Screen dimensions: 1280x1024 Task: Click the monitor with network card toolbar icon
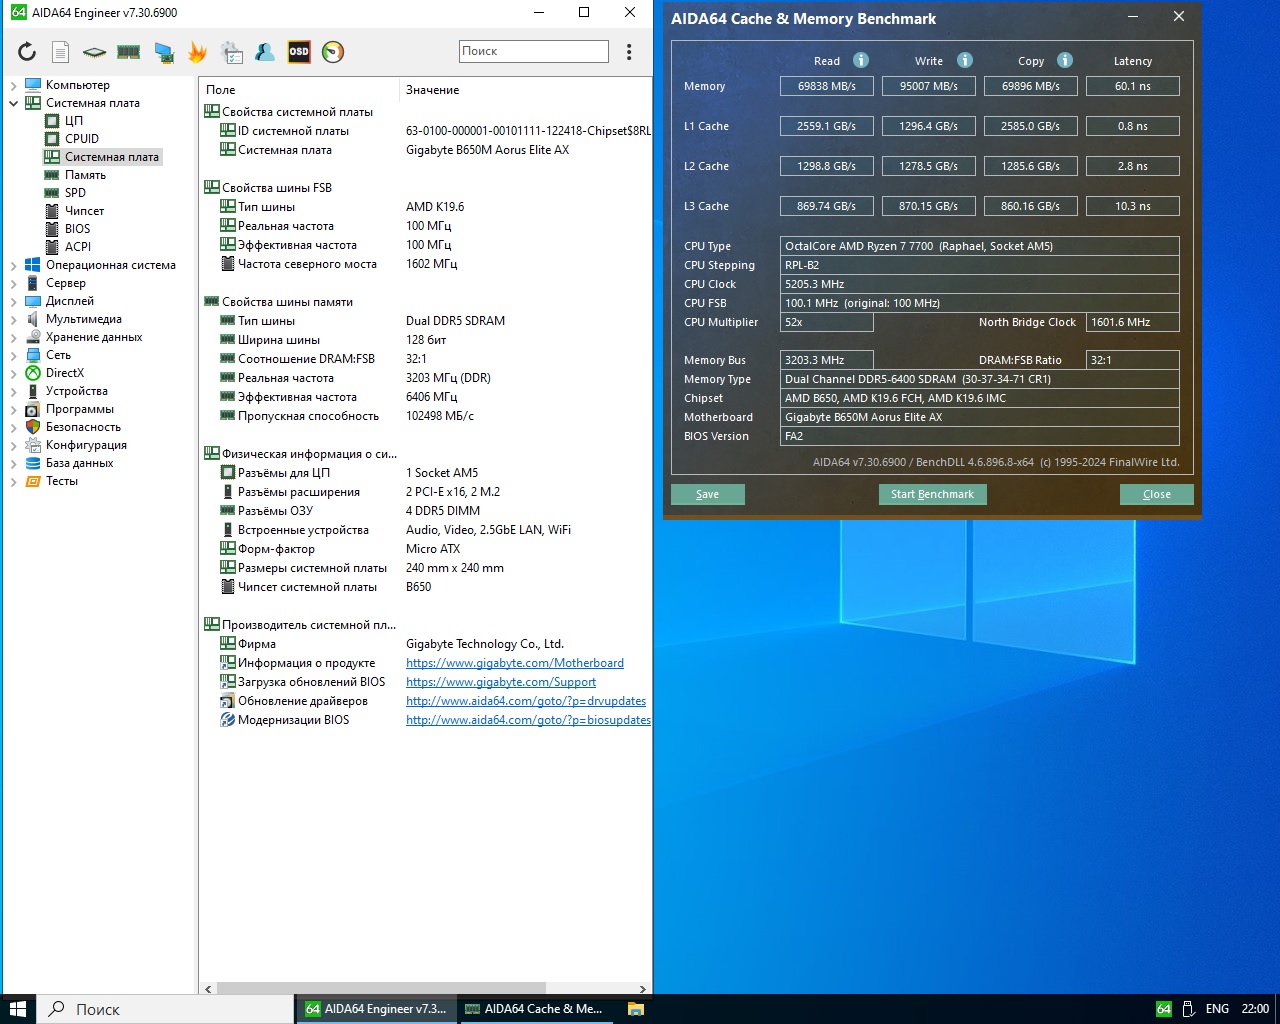164,52
